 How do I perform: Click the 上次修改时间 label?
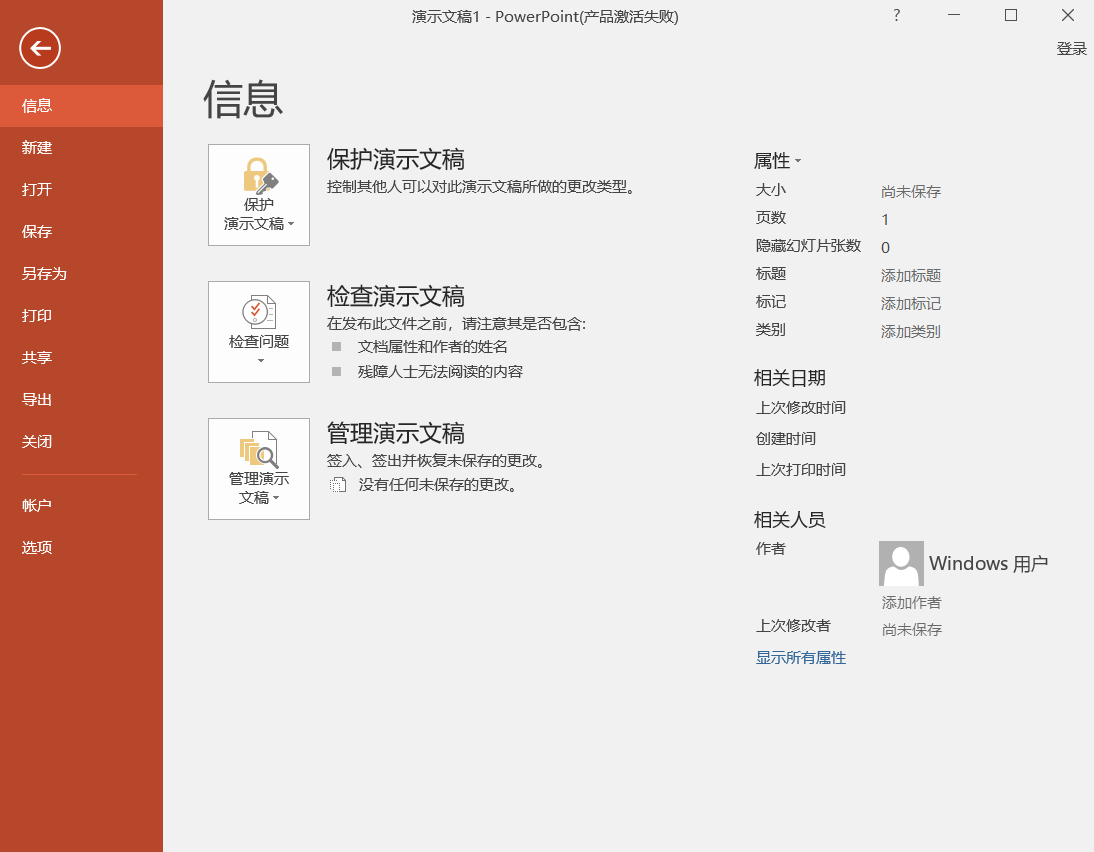(800, 408)
